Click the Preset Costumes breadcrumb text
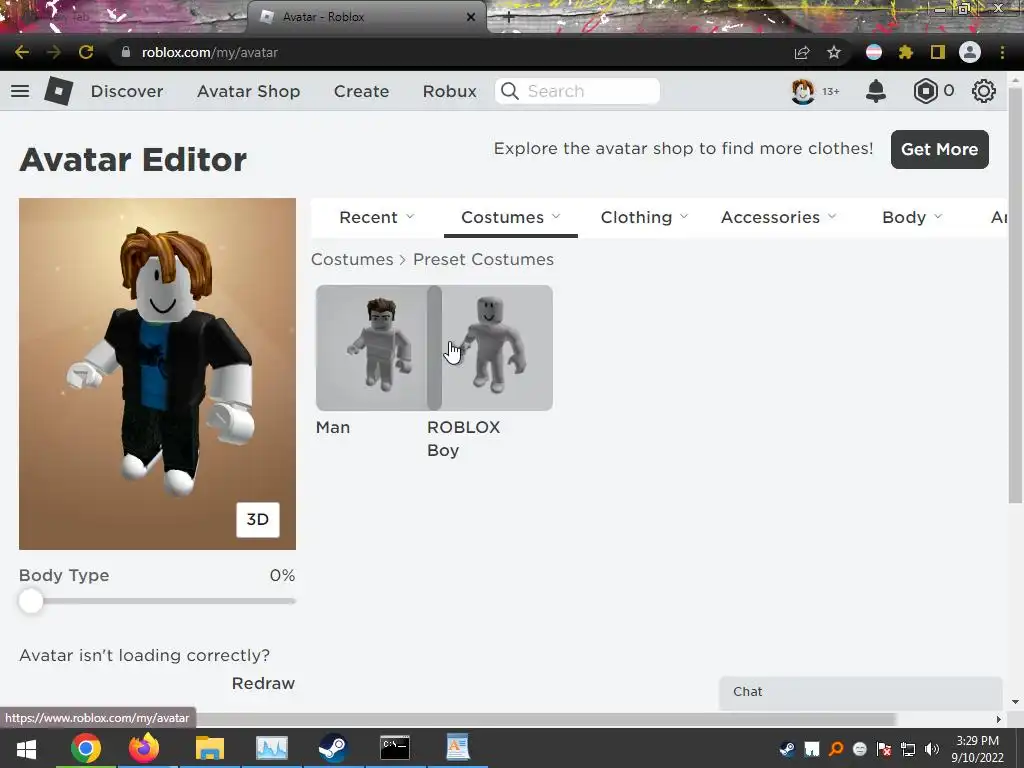Image resolution: width=1024 pixels, height=768 pixels. click(483, 259)
